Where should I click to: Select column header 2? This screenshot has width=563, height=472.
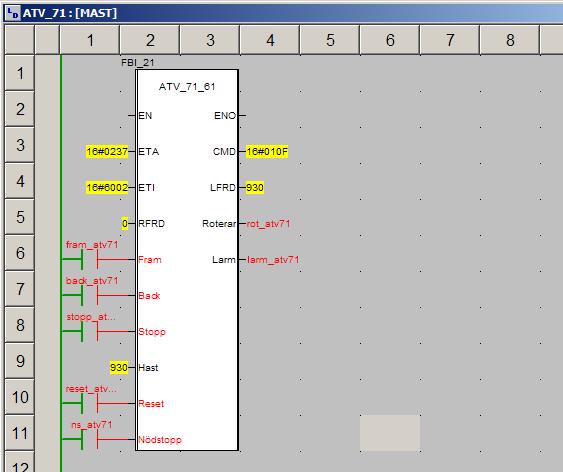pyautogui.click(x=150, y=40)
